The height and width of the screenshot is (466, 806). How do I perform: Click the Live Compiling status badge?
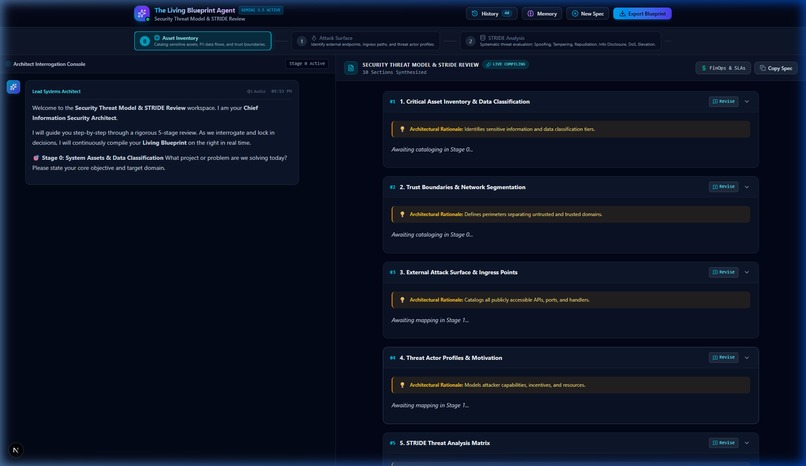(x=506, y=64)
